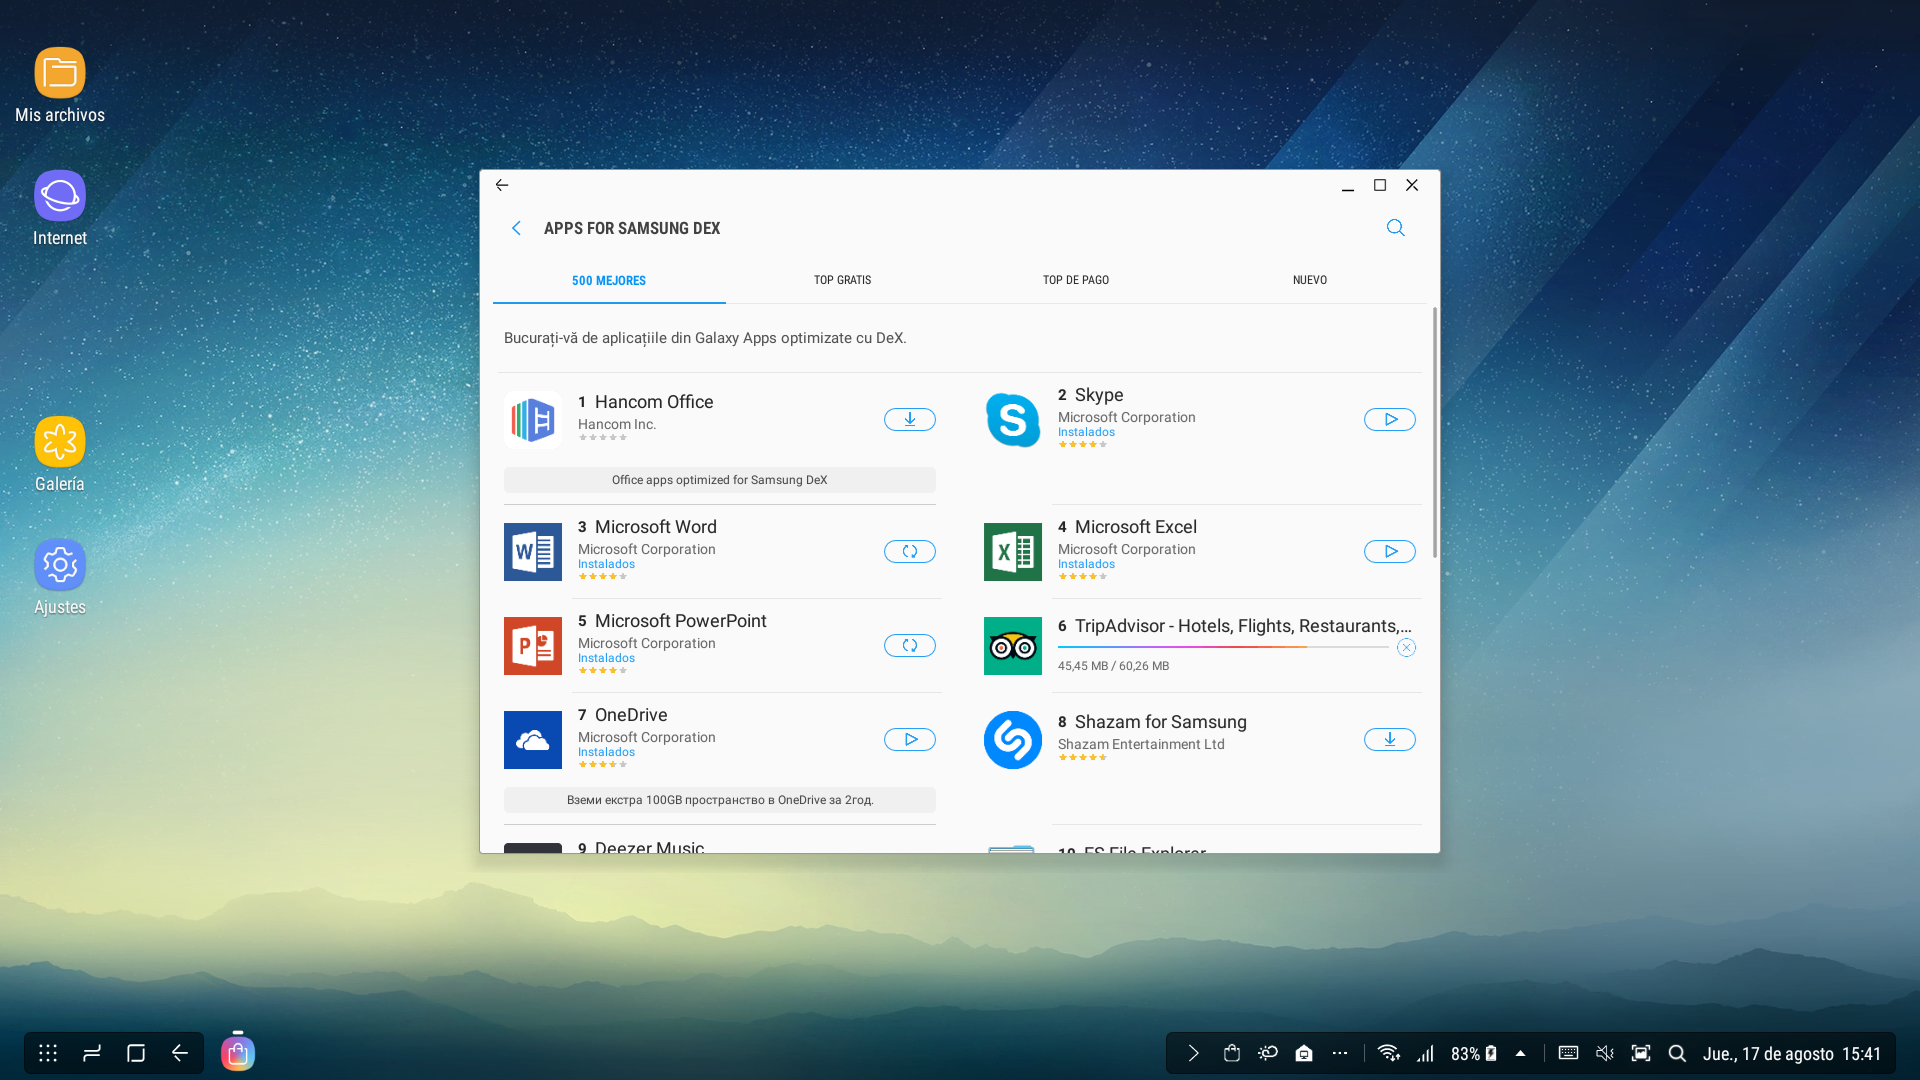
Task: Open Wi-Fi status icon
Action: (x=1388, y=1053)
